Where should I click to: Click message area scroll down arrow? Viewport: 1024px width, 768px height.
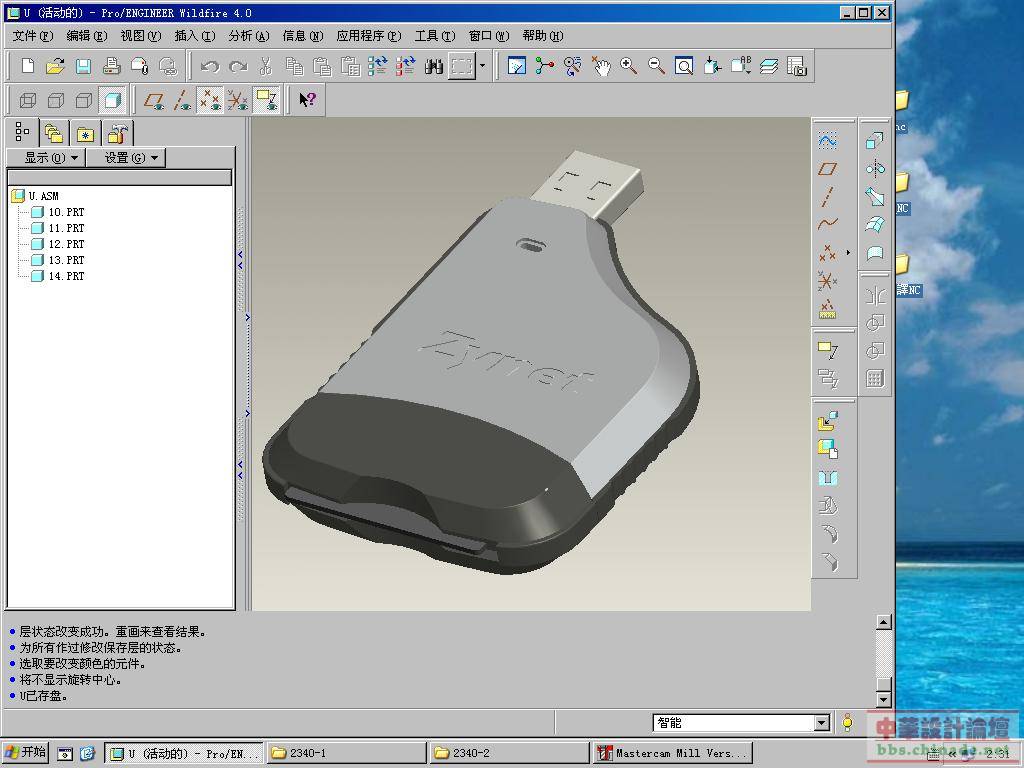[884, 699]
